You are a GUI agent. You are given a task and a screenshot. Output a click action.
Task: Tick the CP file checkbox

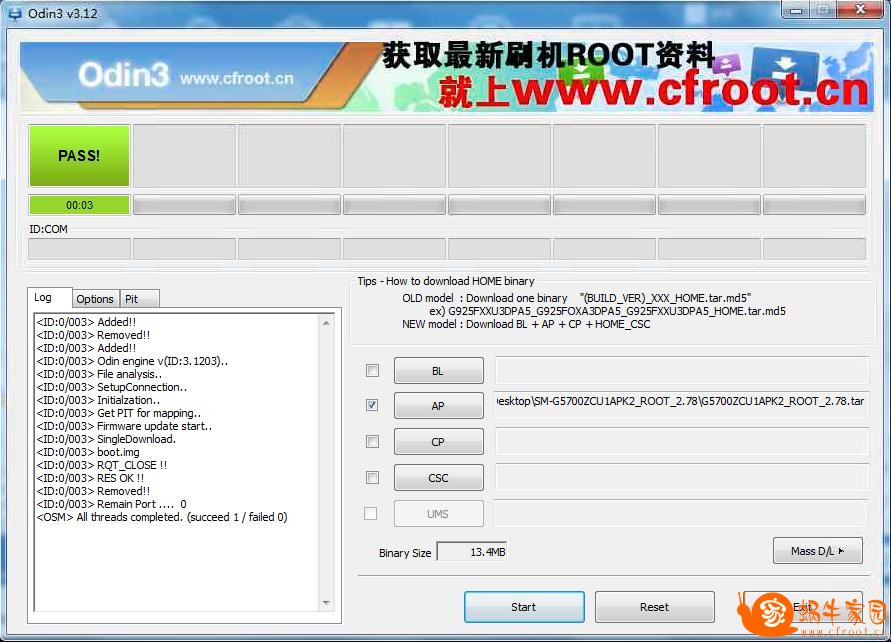(x=372, y=441)
